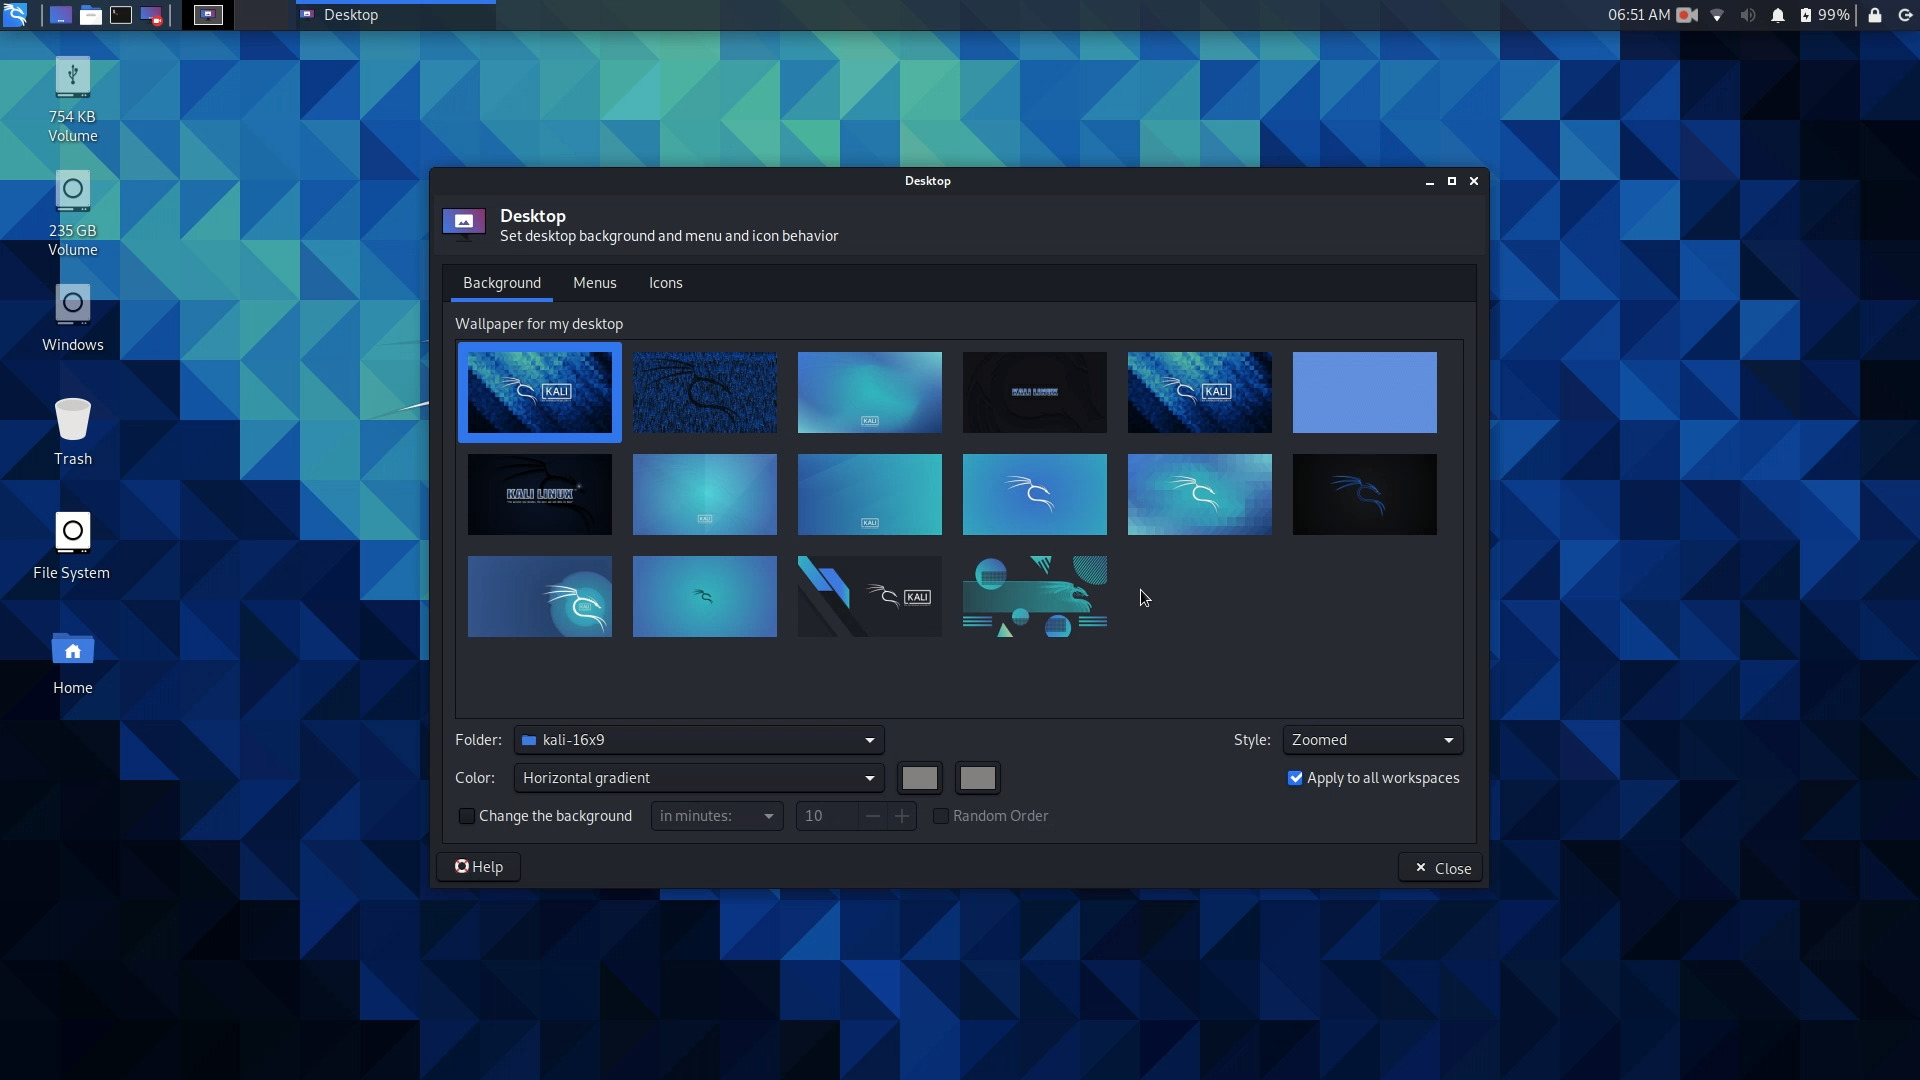Click the Desktop window button in taskbar
The width and height of the screenshot is (1920, 1080).
tap(396, 15)
